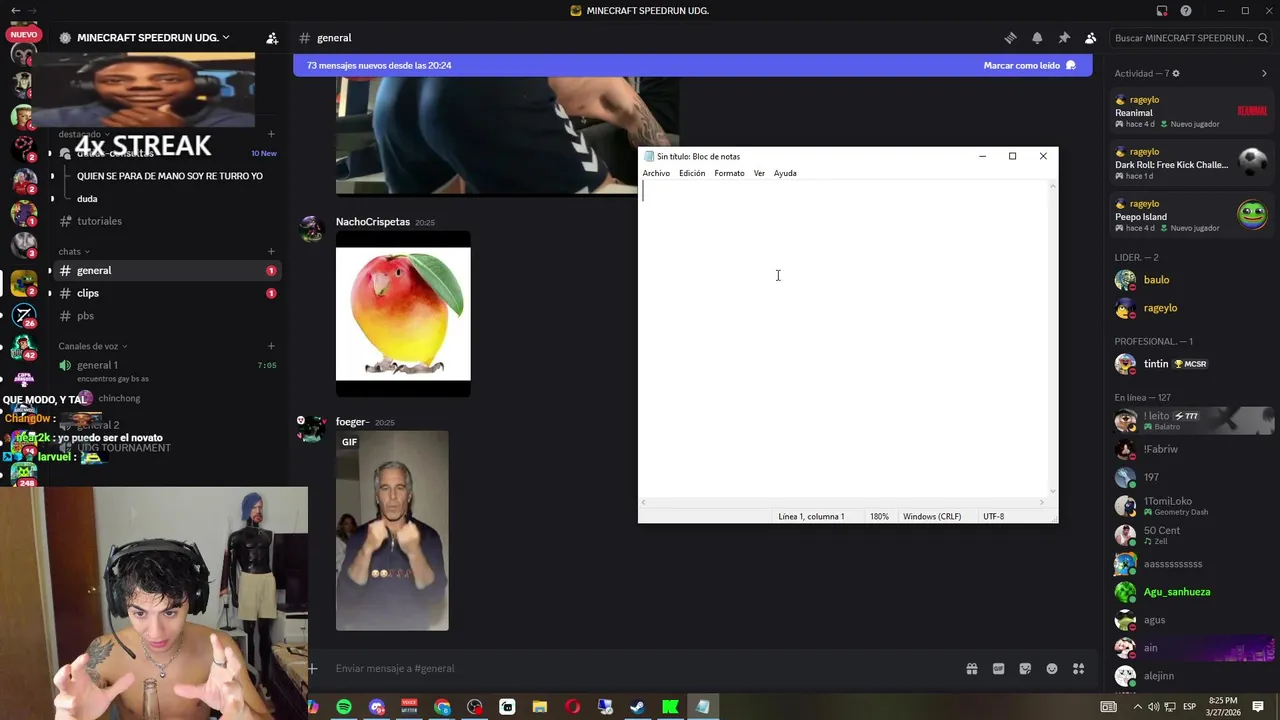This screenshot has width=1280, height=720.
Task: Focus the Enviar mensaje a #general field
Action: tap(640, 669)
